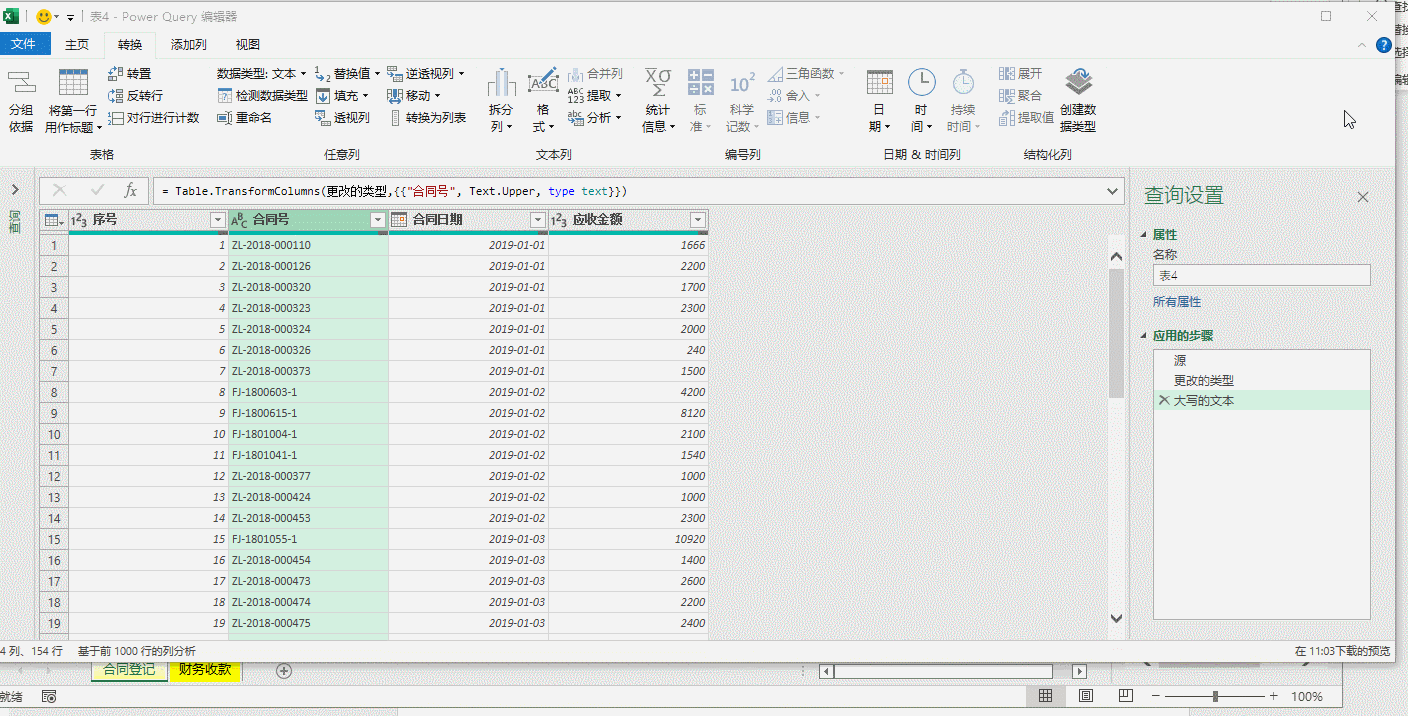Close the Query Settings (查询设置) pane

click(x=1362, y=198)
